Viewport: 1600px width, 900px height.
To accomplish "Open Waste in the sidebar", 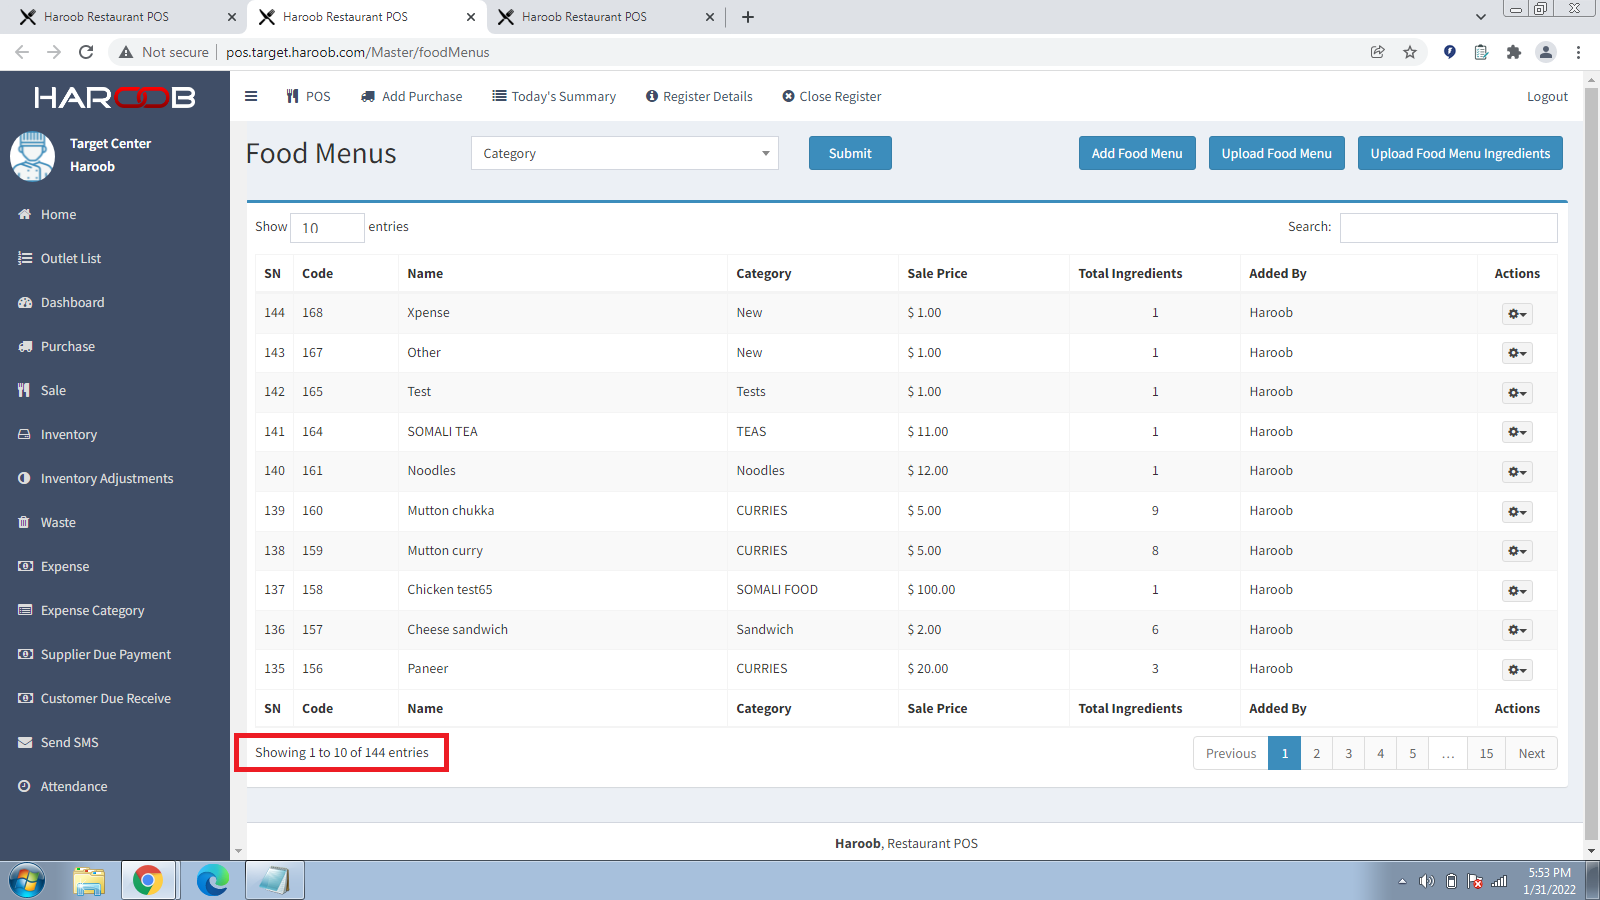I will pos(115,522).
